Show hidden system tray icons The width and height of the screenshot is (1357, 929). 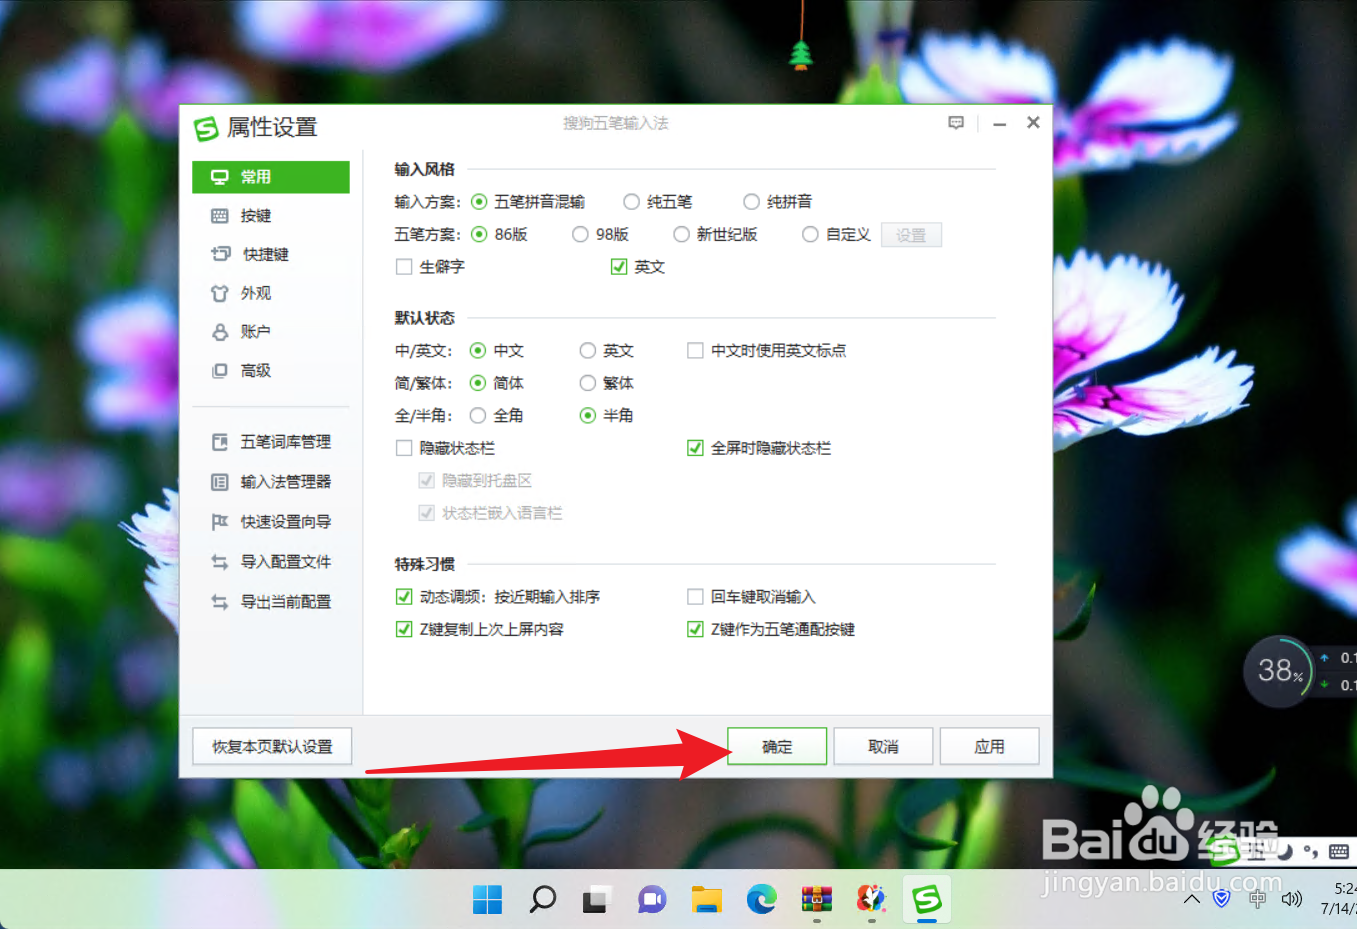[1192, 899]
